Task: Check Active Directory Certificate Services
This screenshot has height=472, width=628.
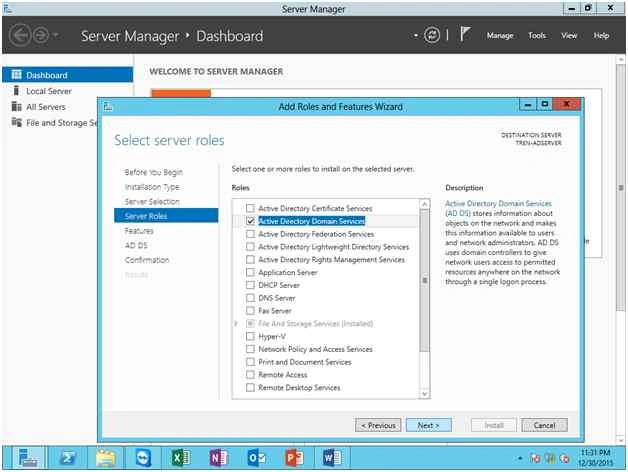Action: click(x=250, y=208)
